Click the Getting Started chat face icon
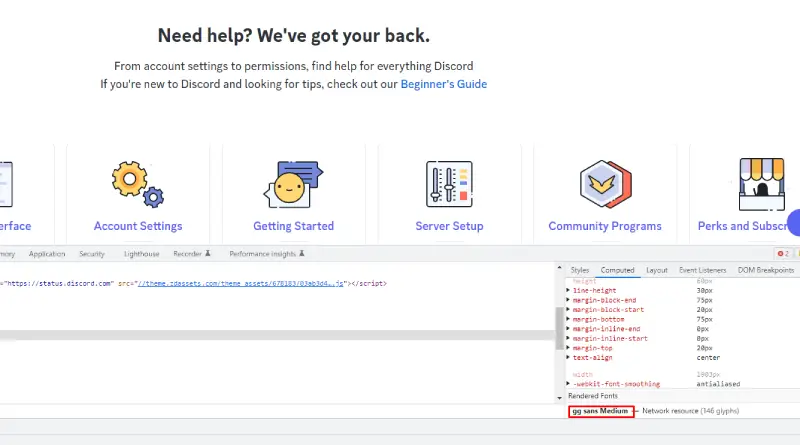This screenshot has height=445, width=800. pos(293,184)
